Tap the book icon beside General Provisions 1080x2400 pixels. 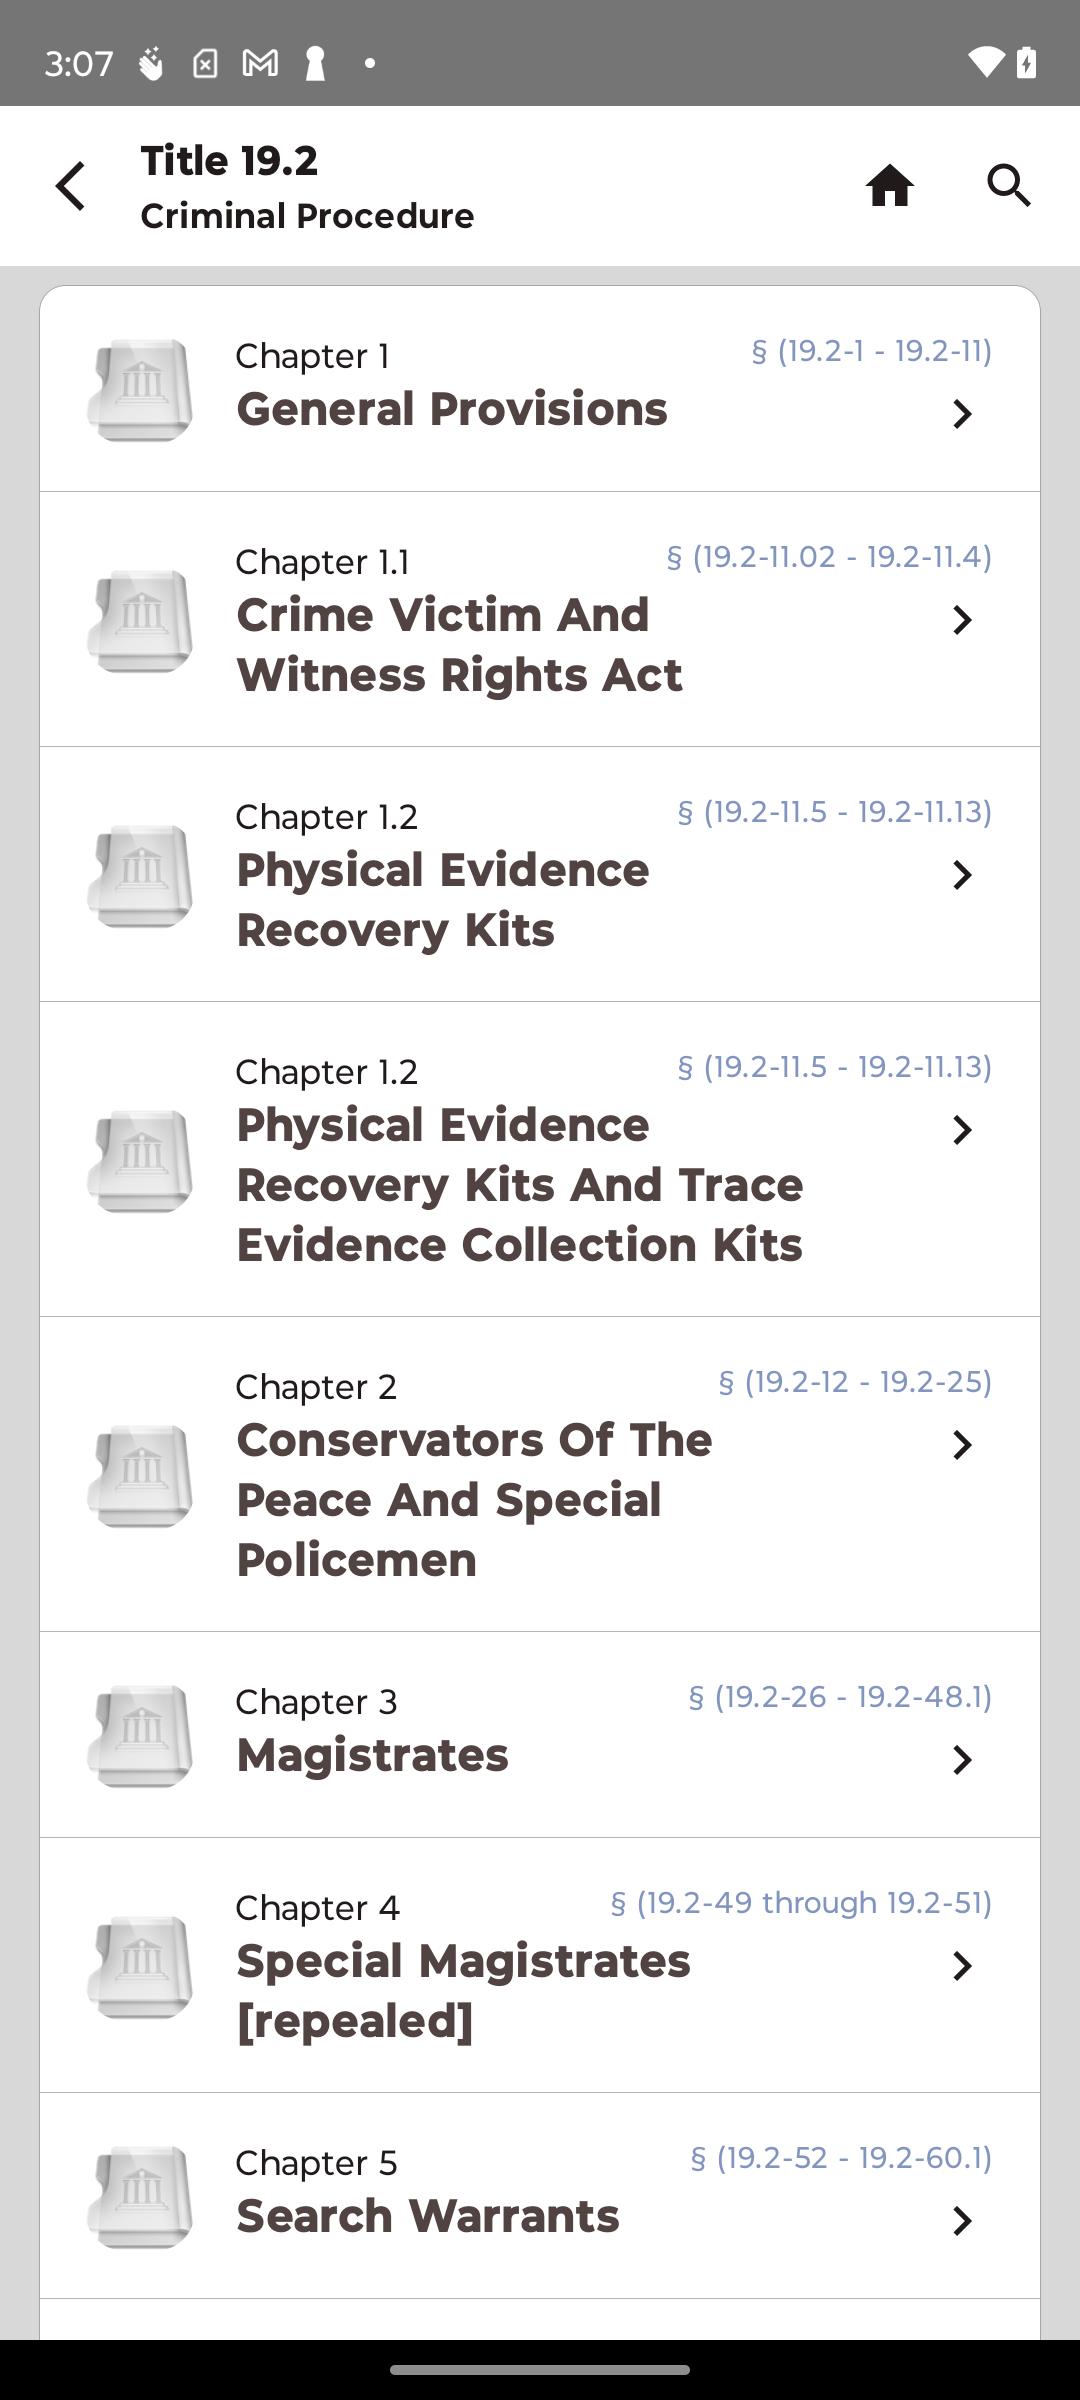pos(139,390)
